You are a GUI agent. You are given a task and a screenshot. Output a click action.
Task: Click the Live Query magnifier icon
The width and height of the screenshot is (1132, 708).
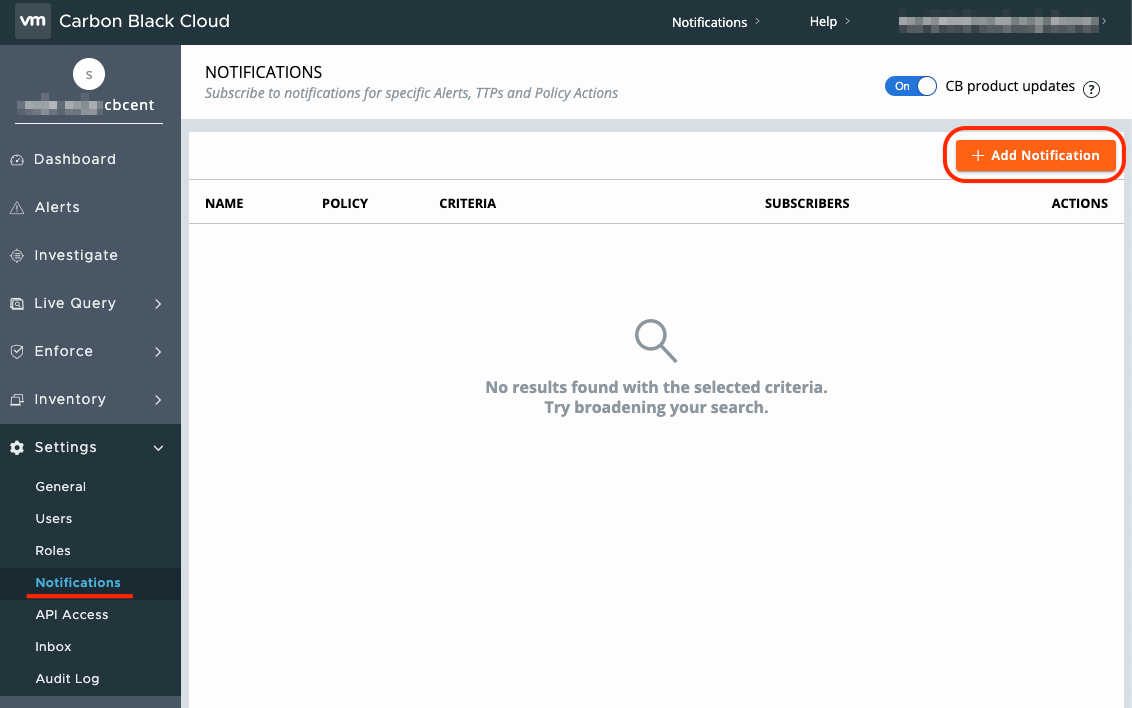click(17, 304)
